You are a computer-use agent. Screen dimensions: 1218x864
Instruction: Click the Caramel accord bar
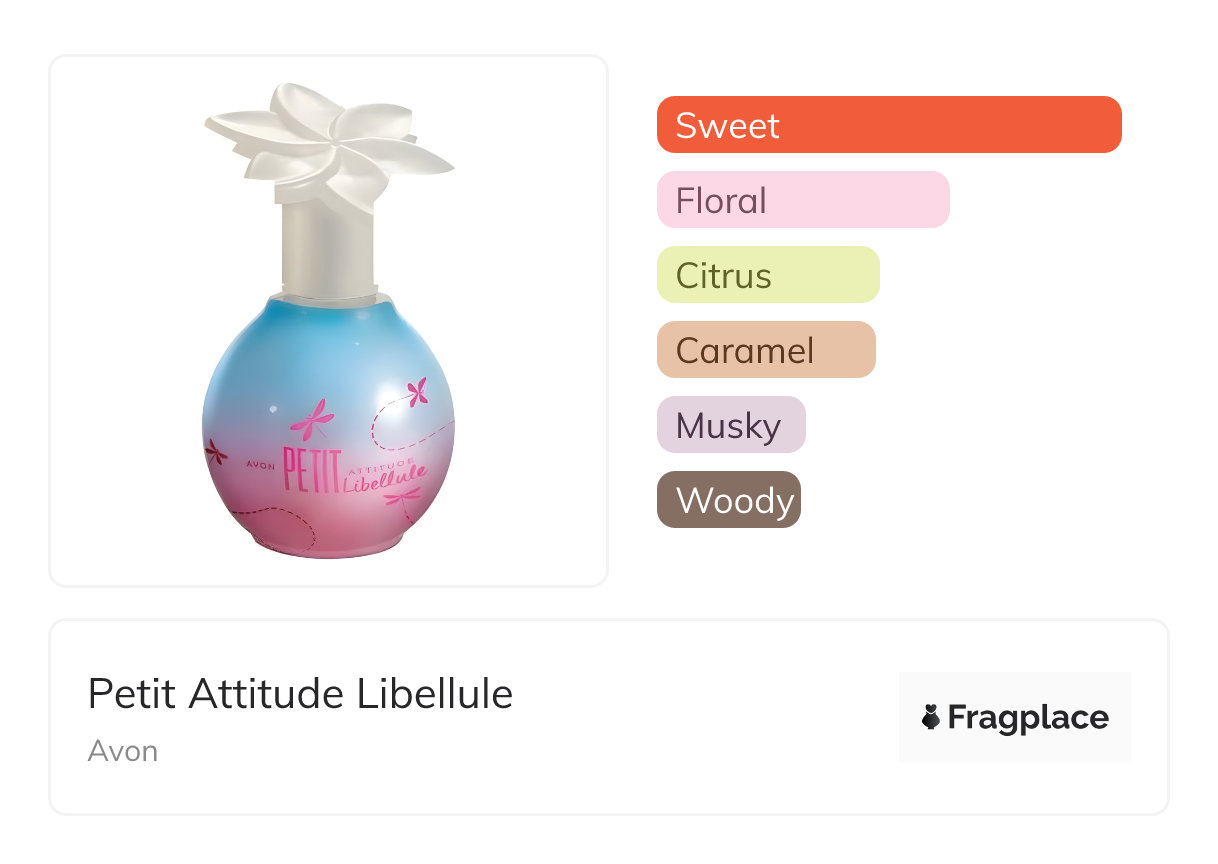coord(766,350)
